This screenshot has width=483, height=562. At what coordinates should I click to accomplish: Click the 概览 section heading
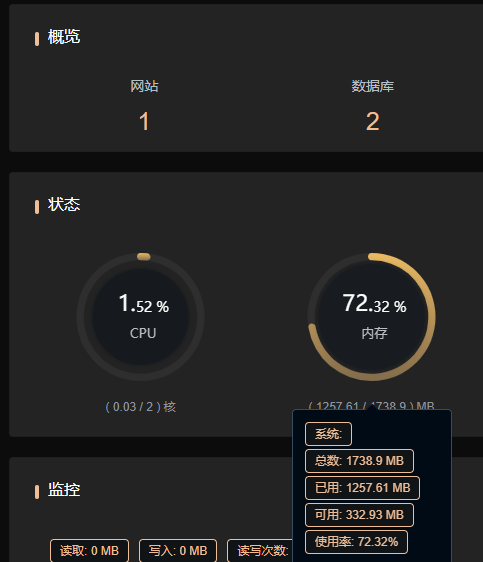tap(64, 37)
